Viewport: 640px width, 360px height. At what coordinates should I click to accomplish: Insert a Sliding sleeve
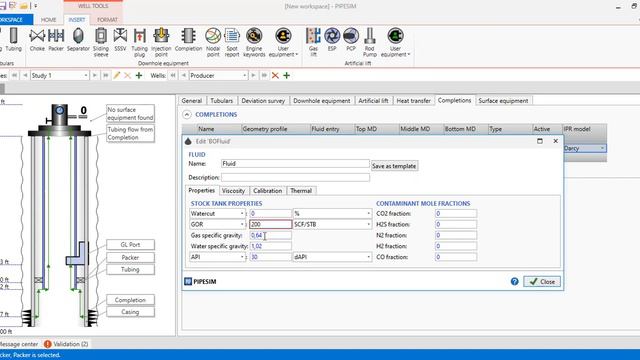101,42
